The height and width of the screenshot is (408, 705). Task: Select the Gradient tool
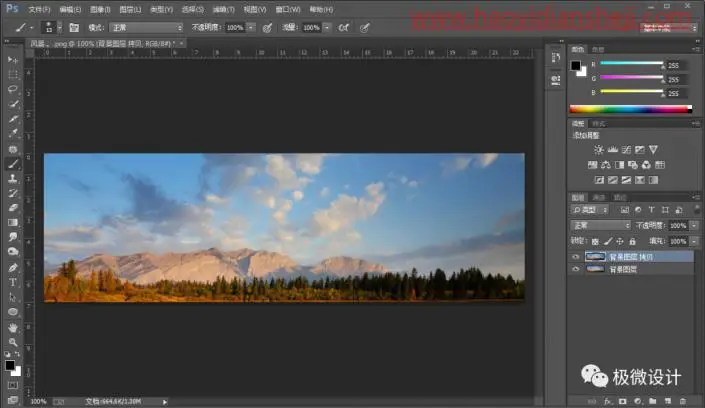tap(13, 223)
